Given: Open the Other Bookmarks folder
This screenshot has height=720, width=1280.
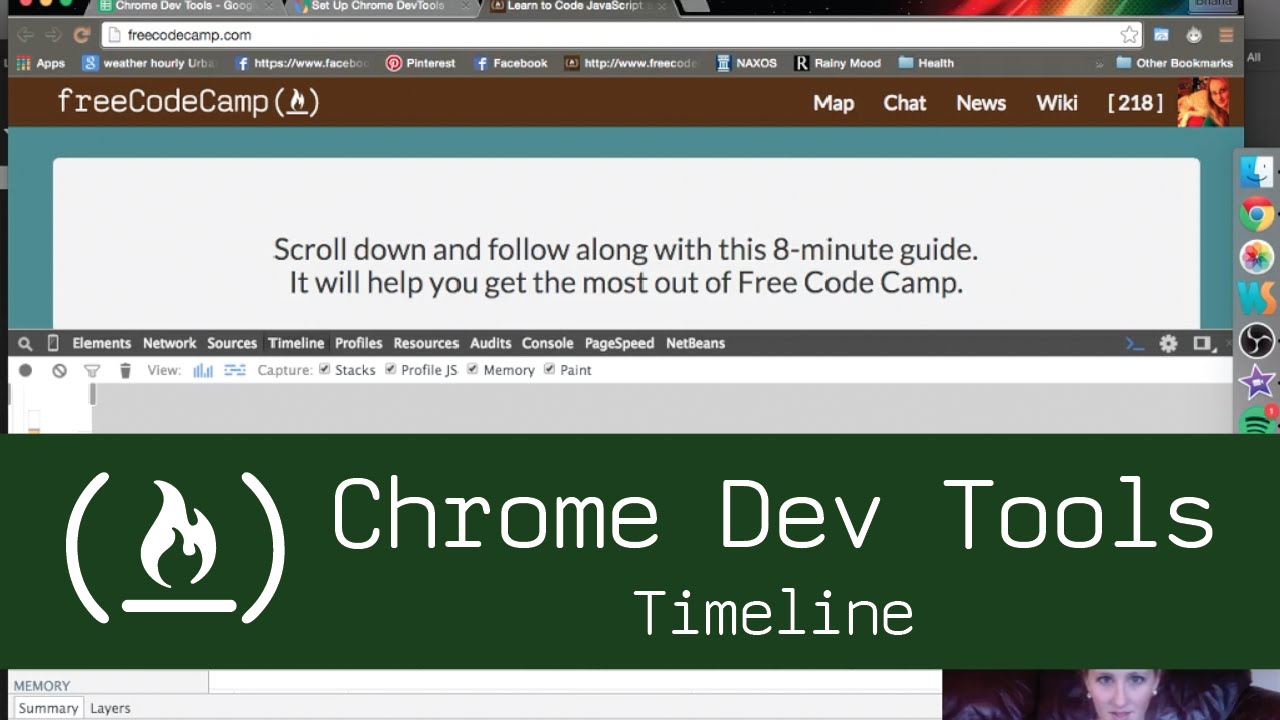Looking at the screenshot, I should pos(1174,63).
